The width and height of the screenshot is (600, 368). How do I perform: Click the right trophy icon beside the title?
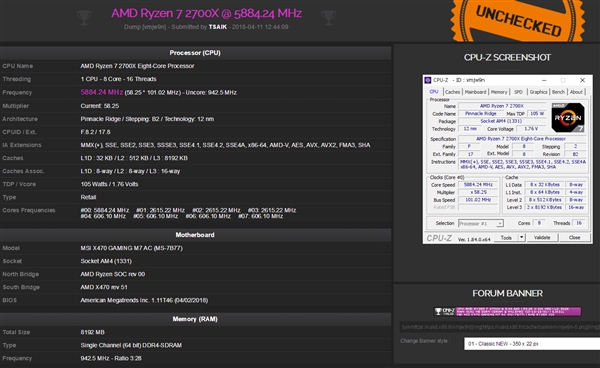[x=329, y=18]
